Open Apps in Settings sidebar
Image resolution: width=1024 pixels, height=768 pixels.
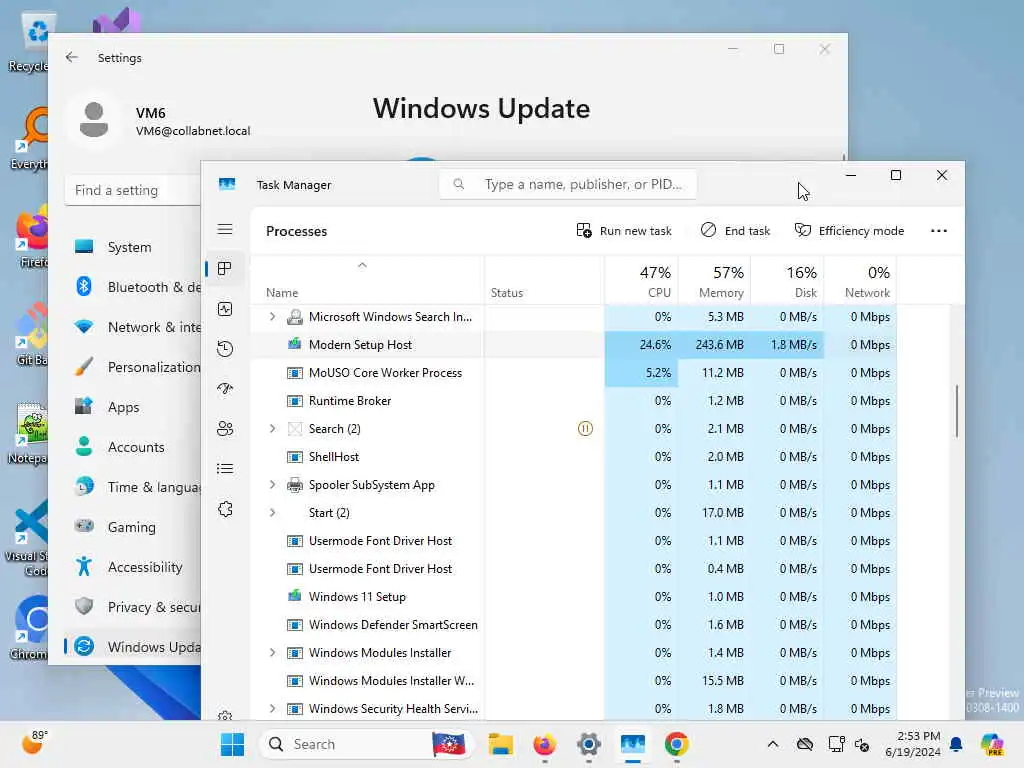[134, 407]
